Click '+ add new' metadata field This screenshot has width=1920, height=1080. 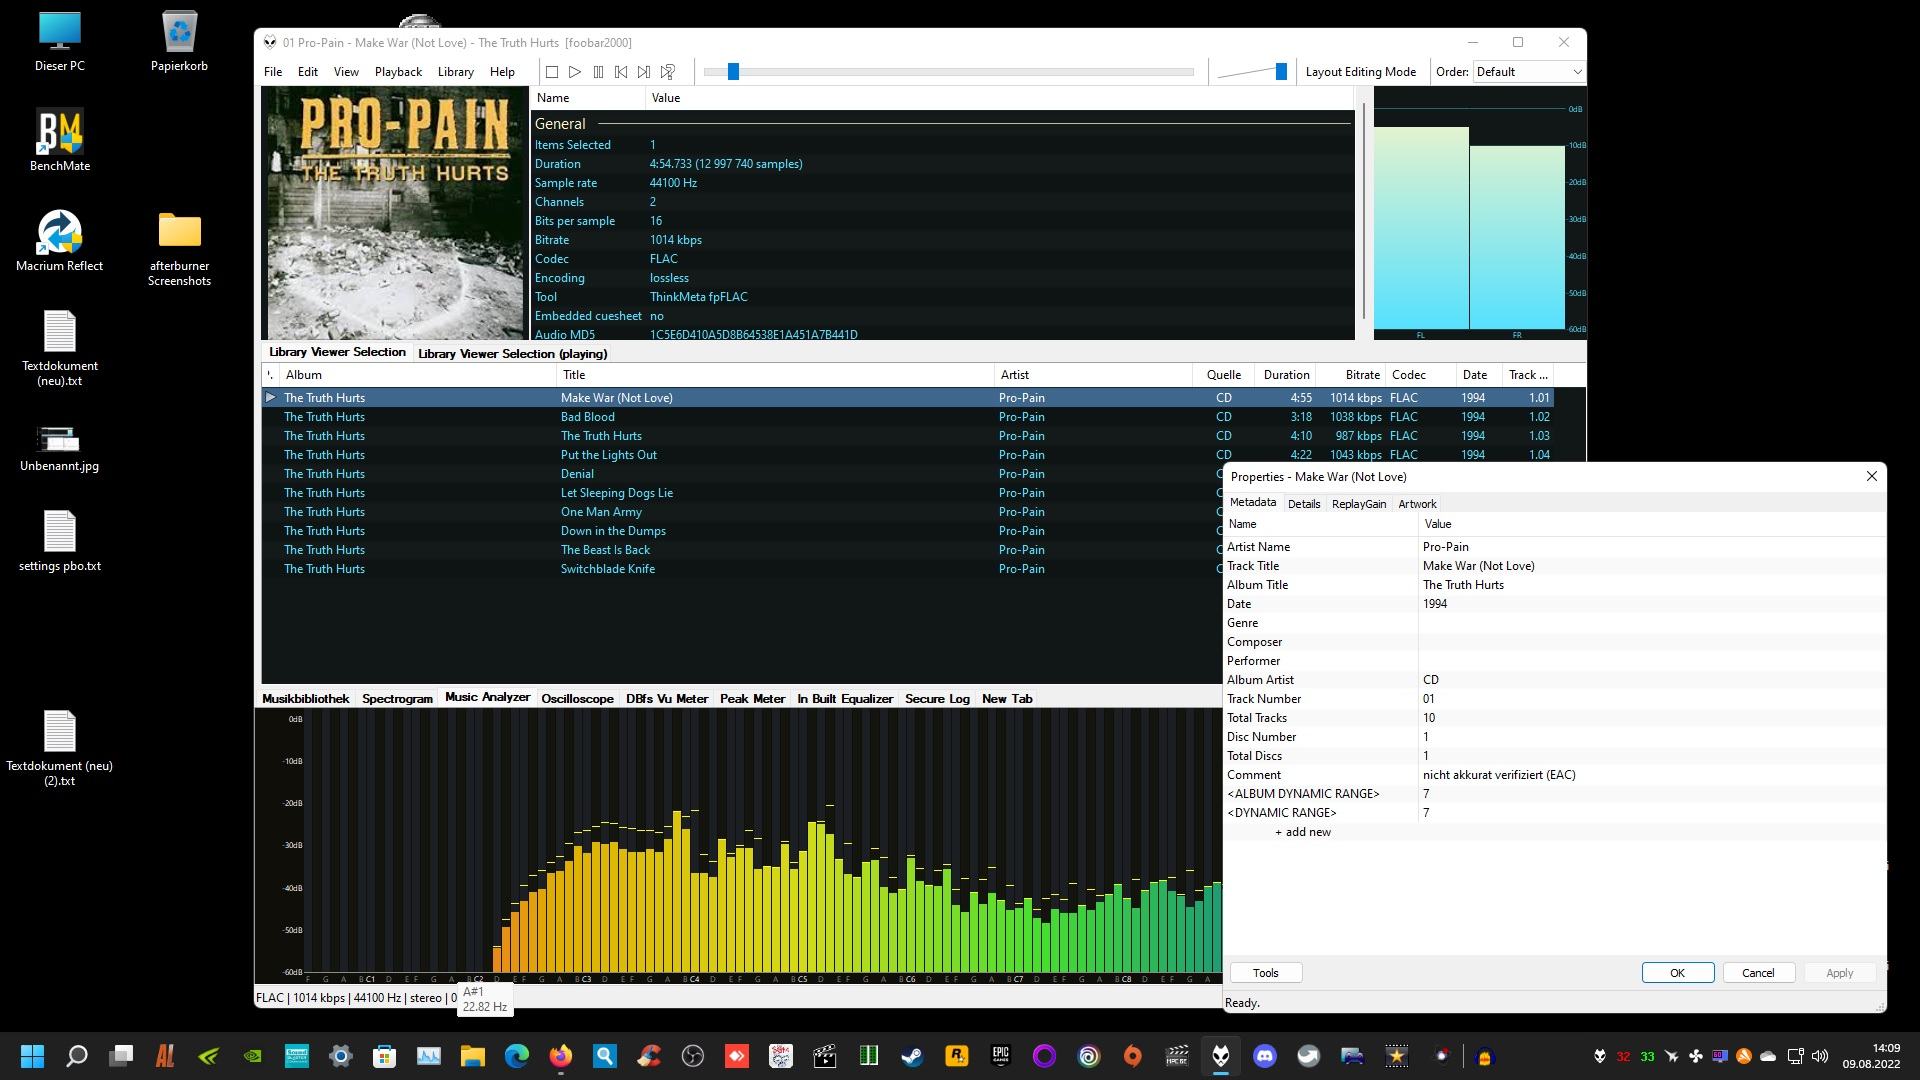(x=1302, y=832)
